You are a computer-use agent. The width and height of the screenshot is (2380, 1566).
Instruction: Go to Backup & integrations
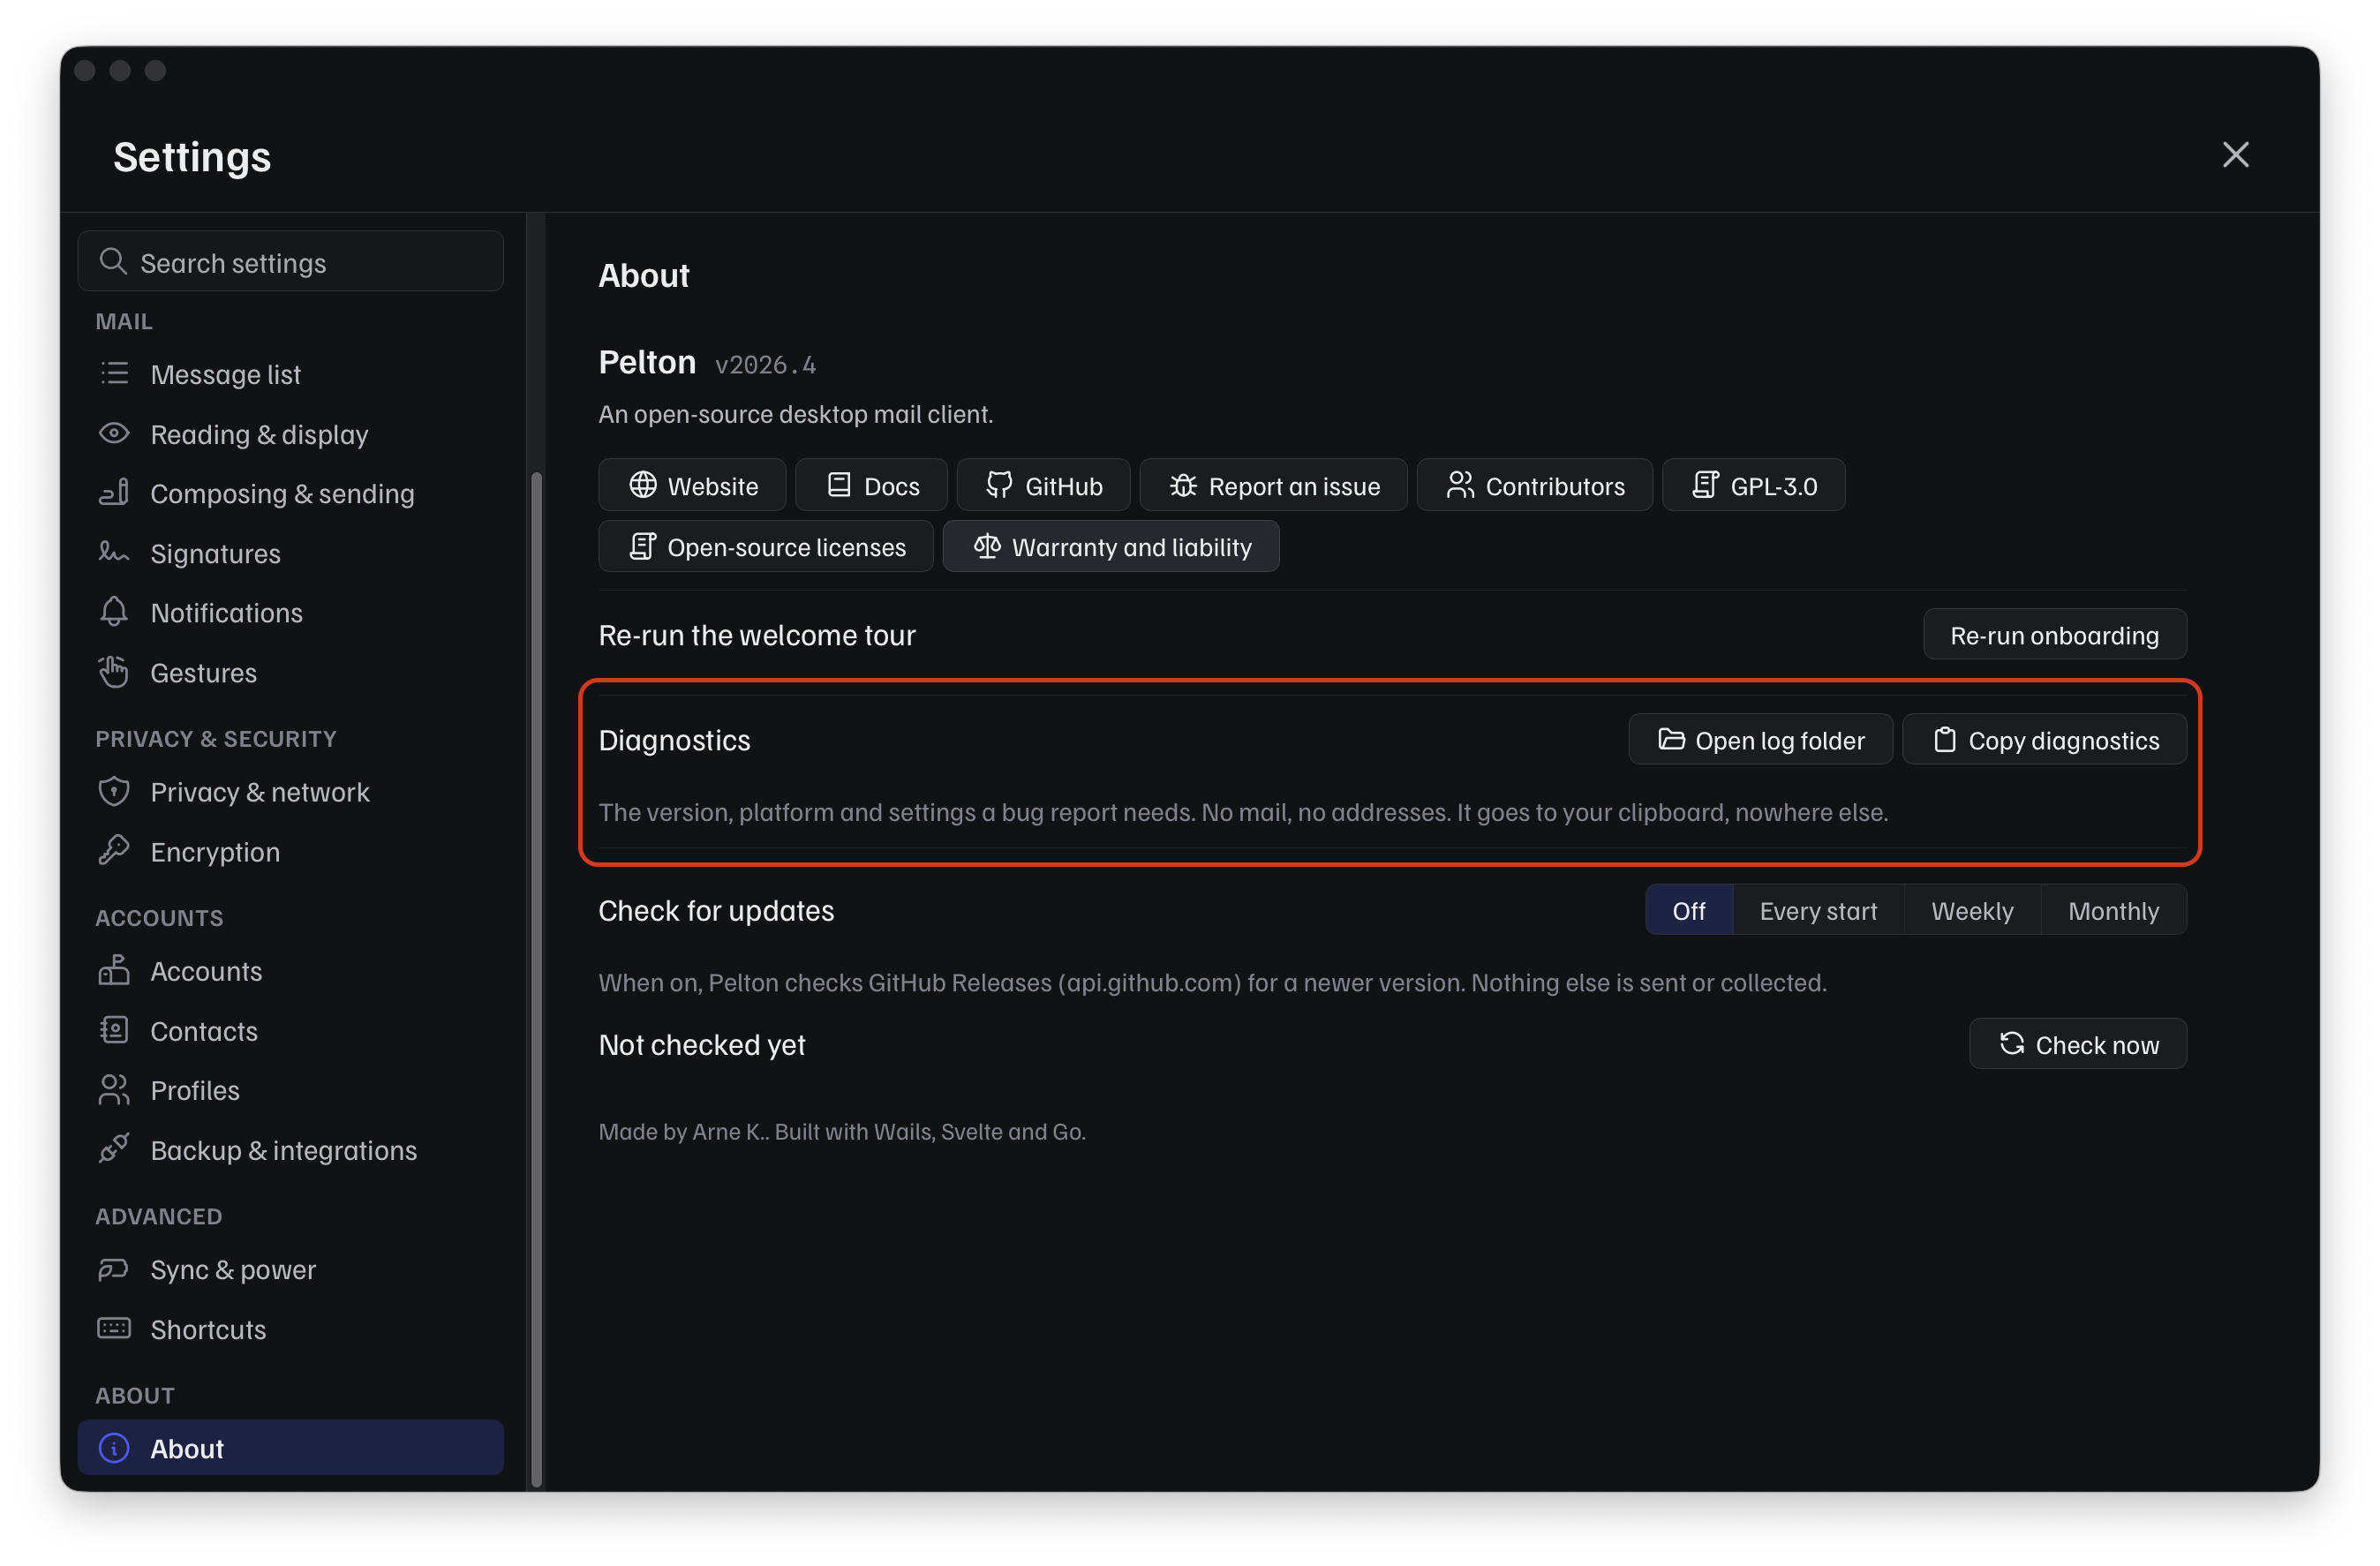pyautogui.click(x=290, y=1149)
